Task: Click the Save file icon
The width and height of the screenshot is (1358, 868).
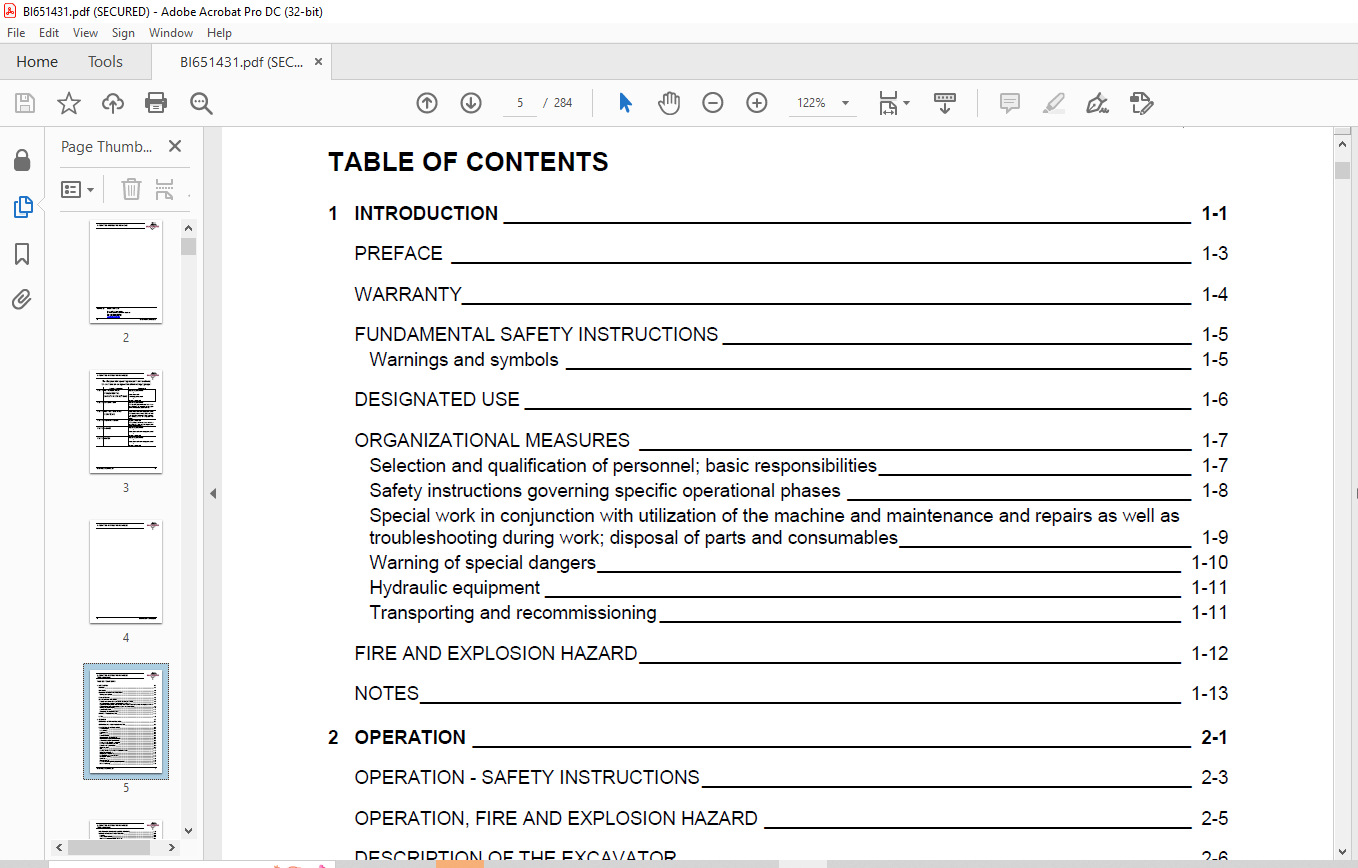Action: (x=25, y=103)
